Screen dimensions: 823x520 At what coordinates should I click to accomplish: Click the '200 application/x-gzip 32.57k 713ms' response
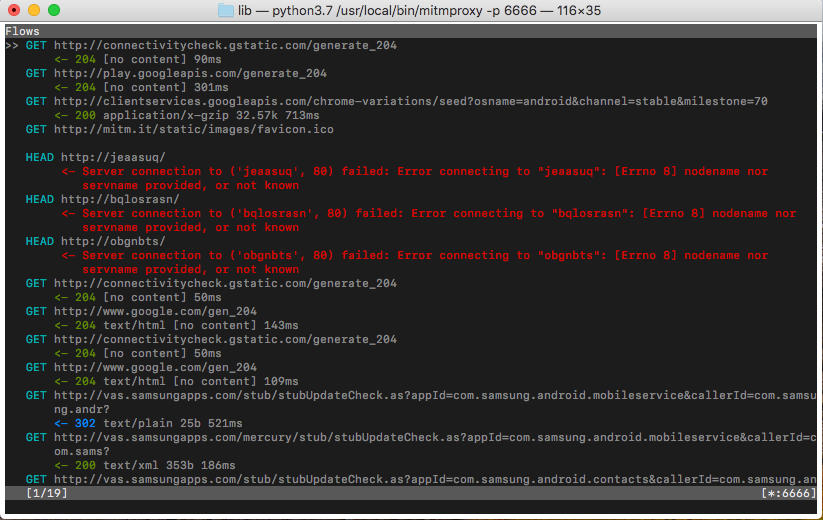[x=187, y=115]
